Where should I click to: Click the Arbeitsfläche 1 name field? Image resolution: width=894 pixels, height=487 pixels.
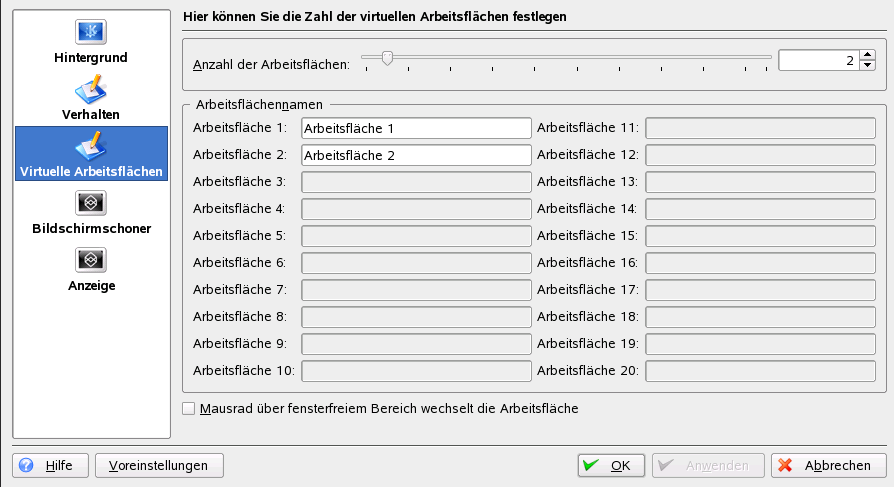[415, 128]
